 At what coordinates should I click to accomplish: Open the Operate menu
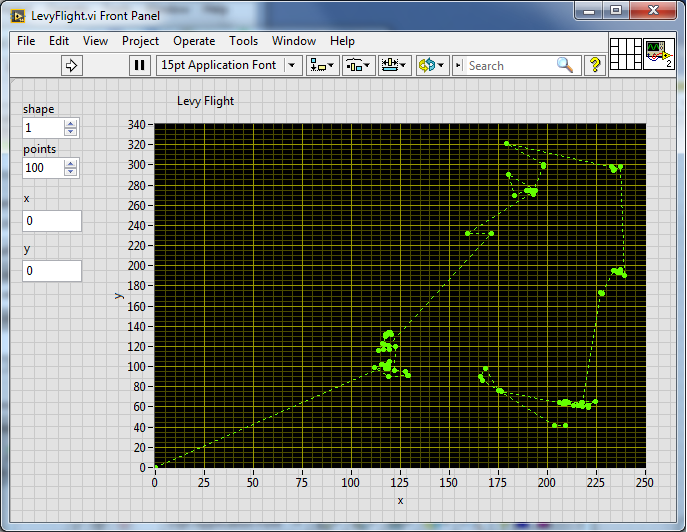[194, 41]
